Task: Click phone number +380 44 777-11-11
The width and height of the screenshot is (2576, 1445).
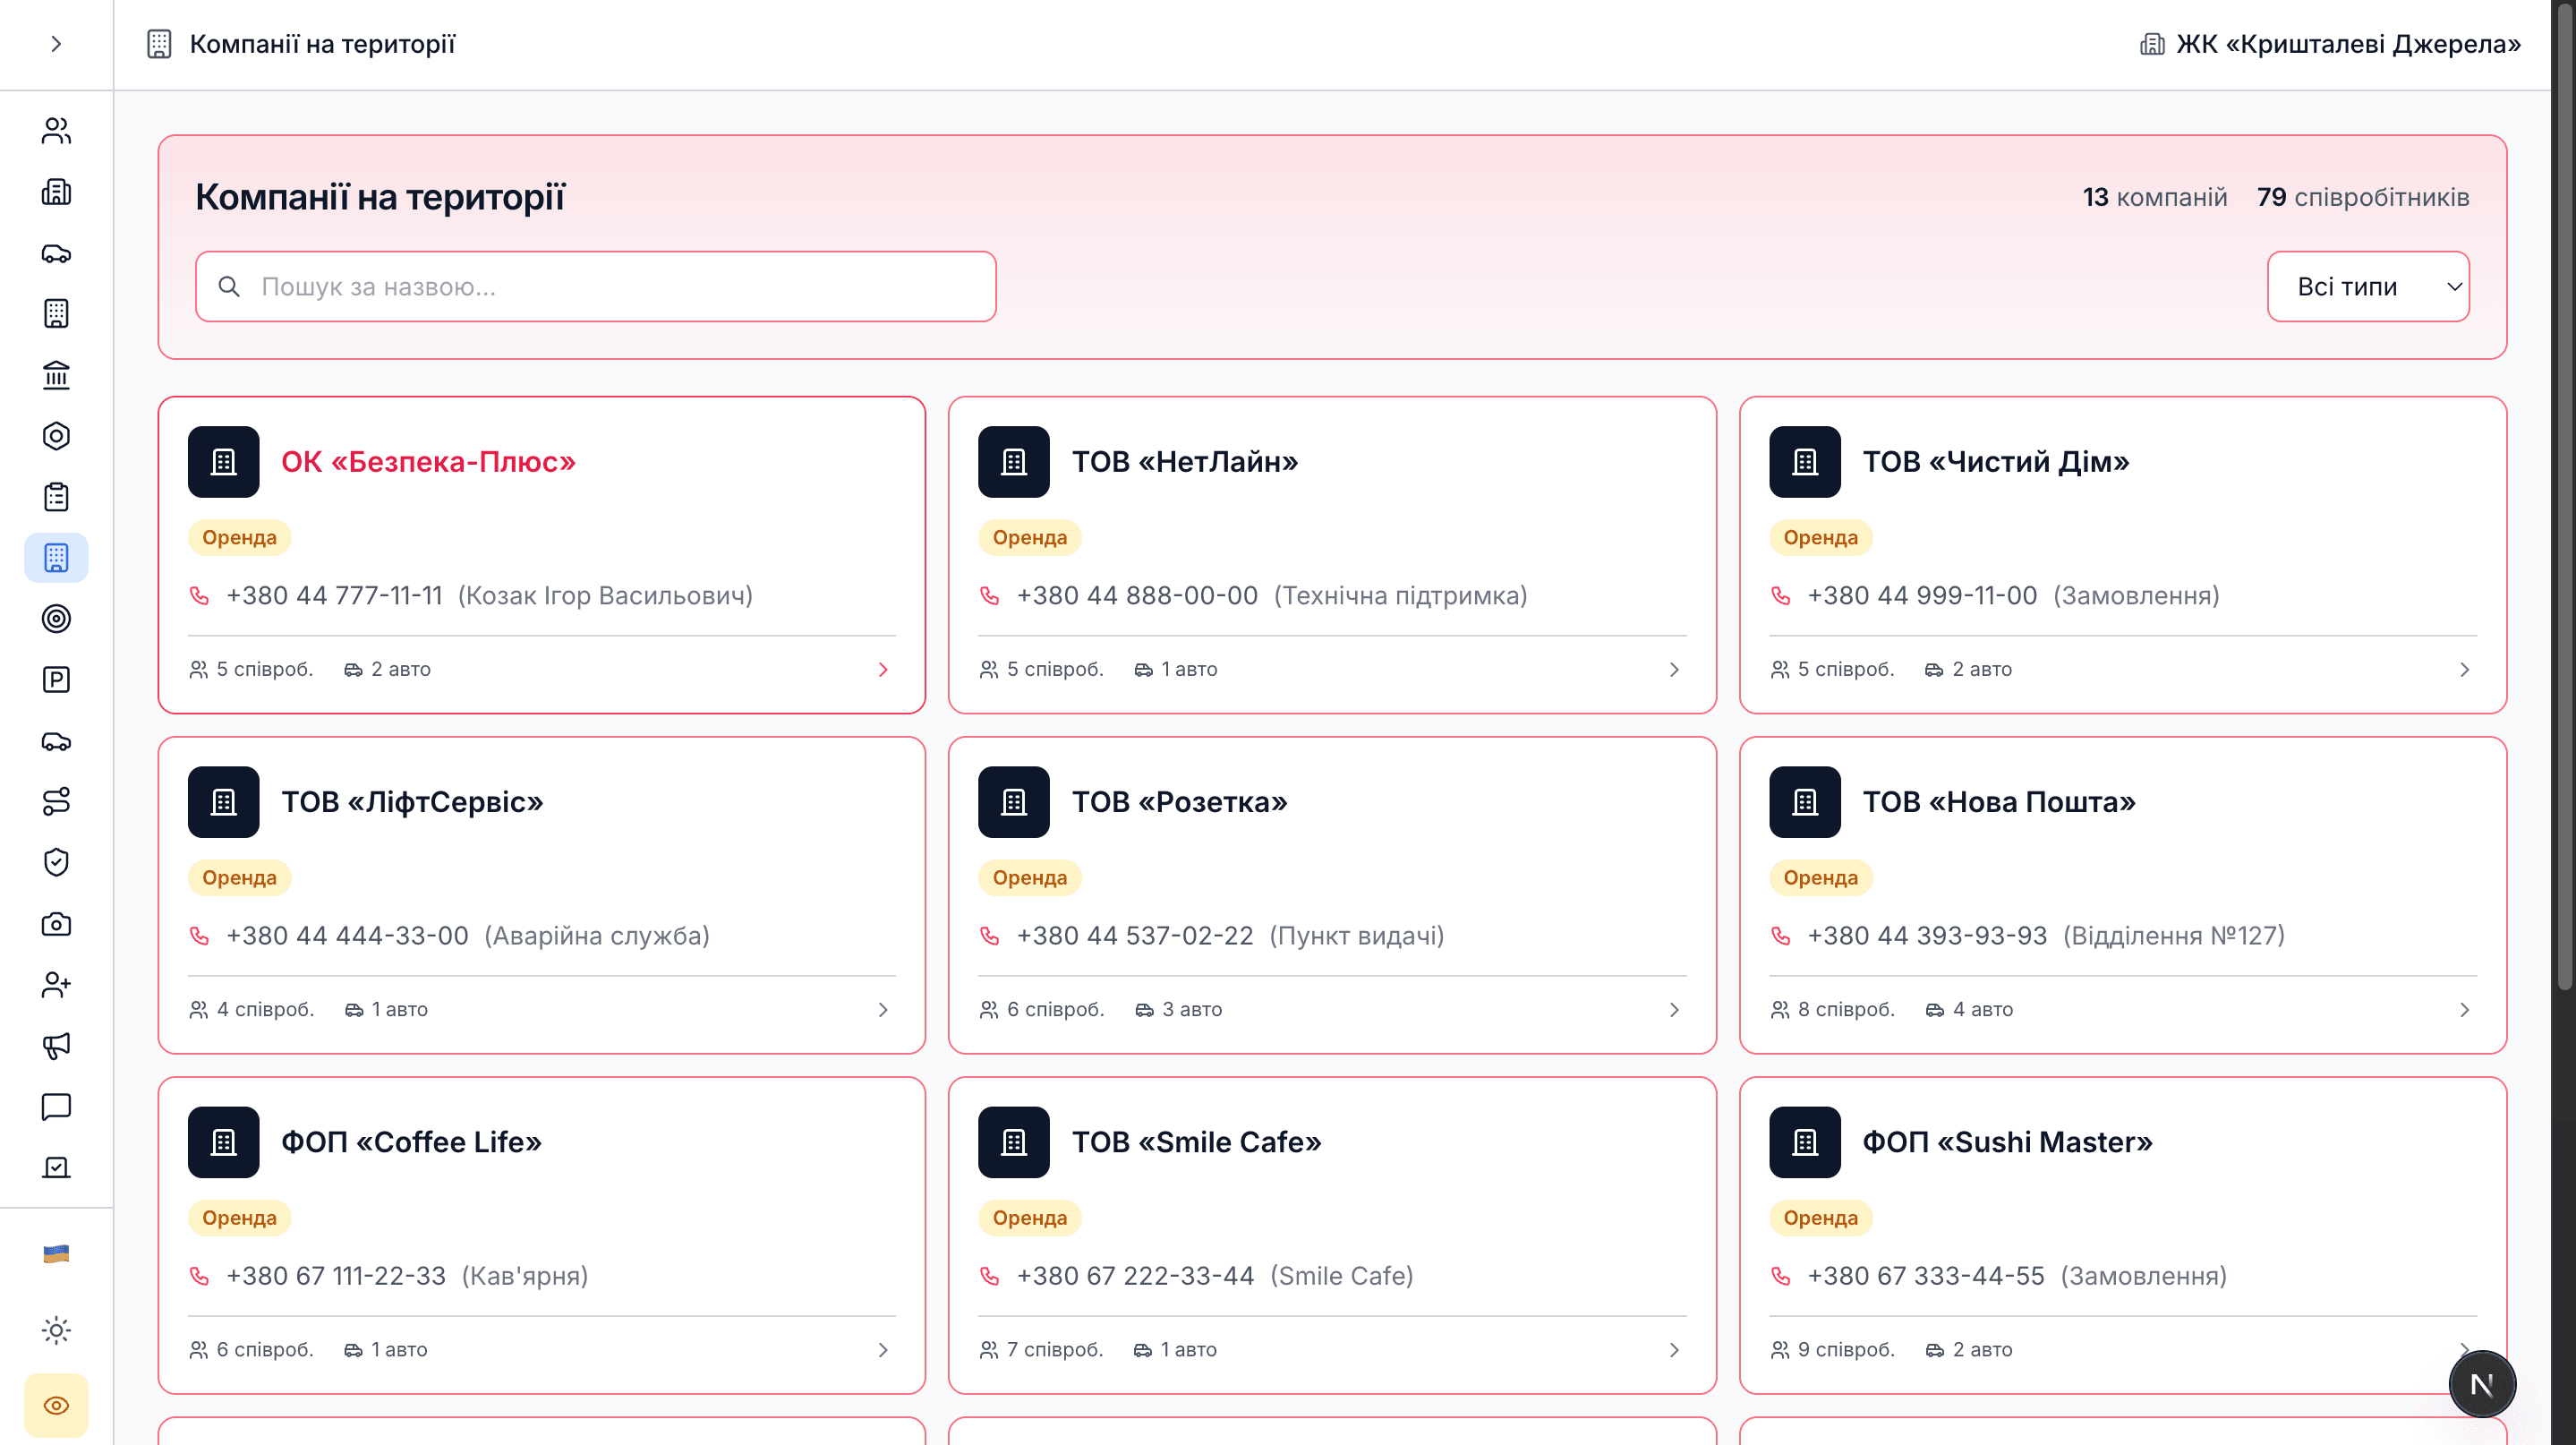Action: tap(334, 596)
